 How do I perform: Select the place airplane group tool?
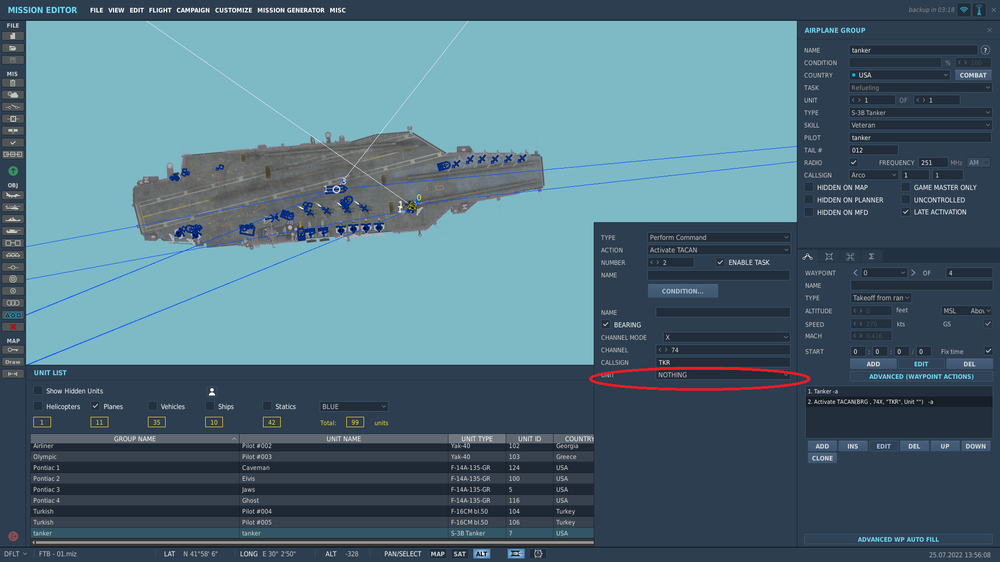pos(13,196)
